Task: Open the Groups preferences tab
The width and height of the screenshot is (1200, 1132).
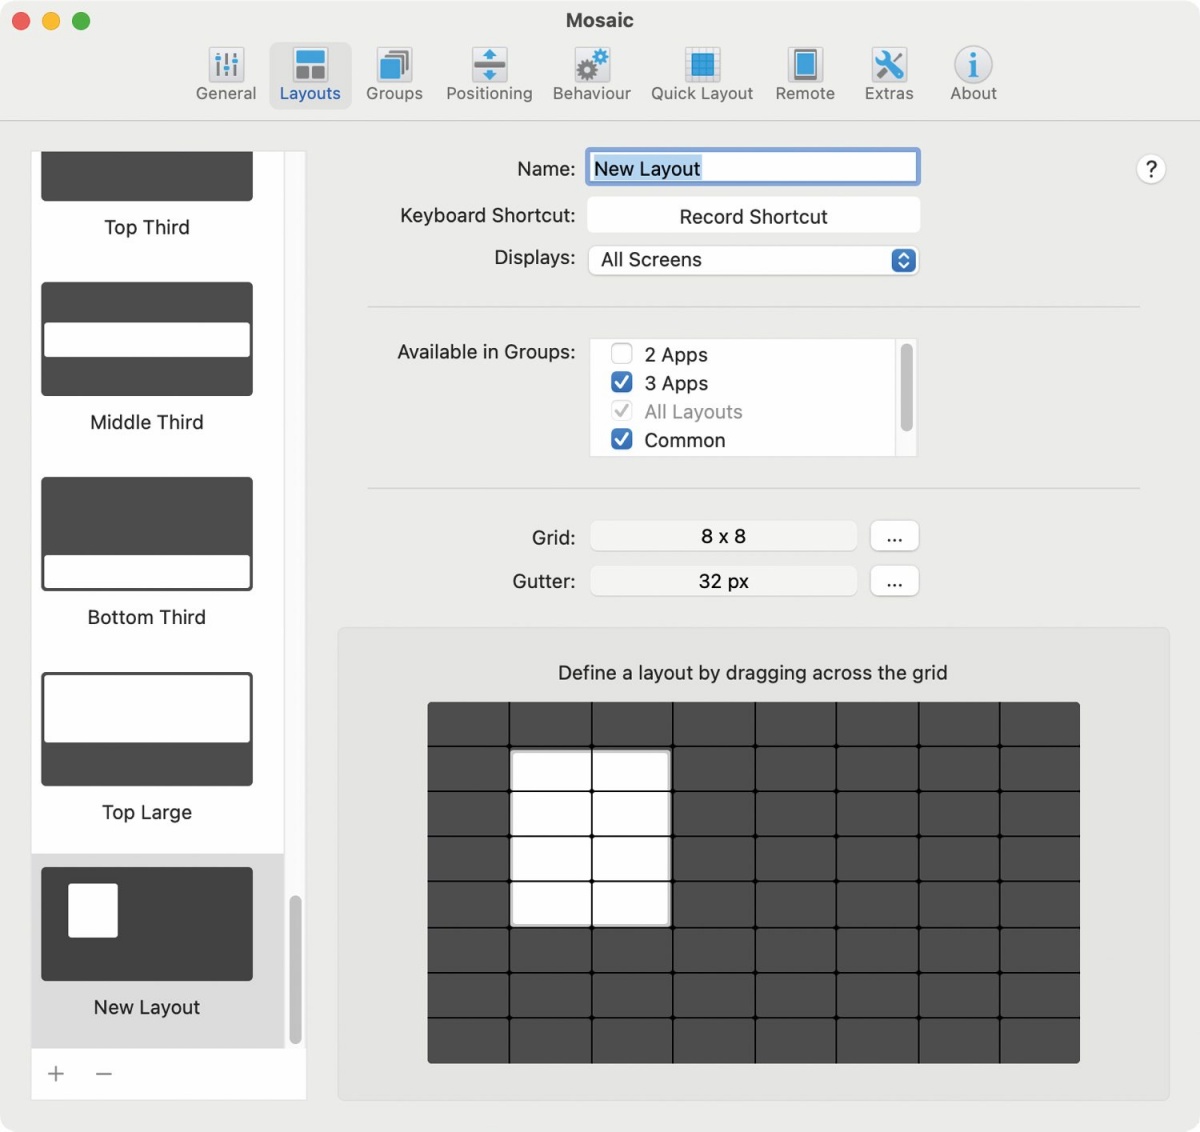Action: 394,75
